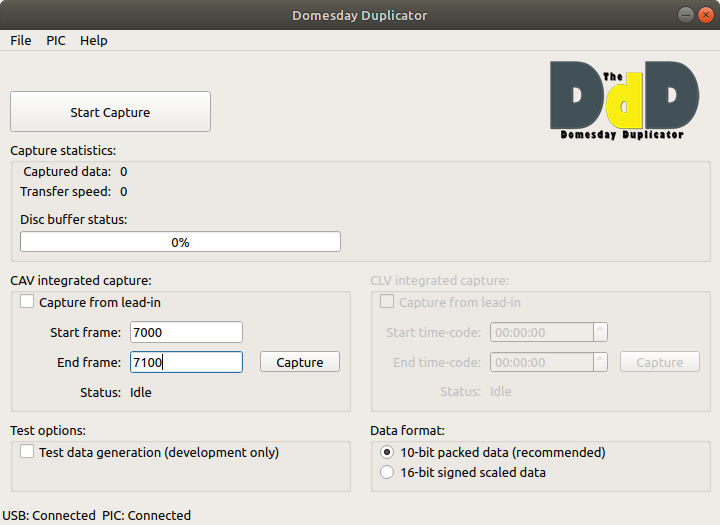Viewport: 720px width, 525px height.
Task: Click the End time-code field
Action: click(x=542, y=362)
